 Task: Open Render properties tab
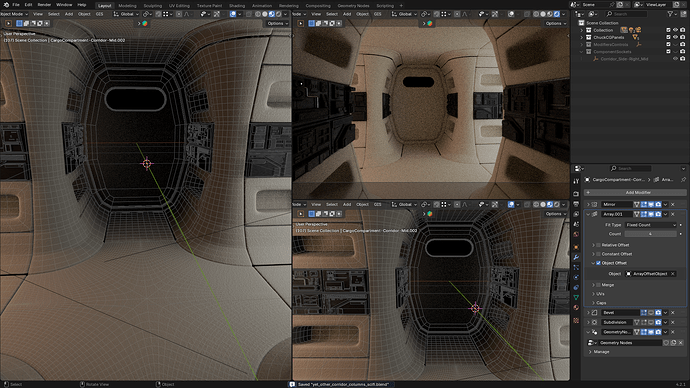point(576,194)
